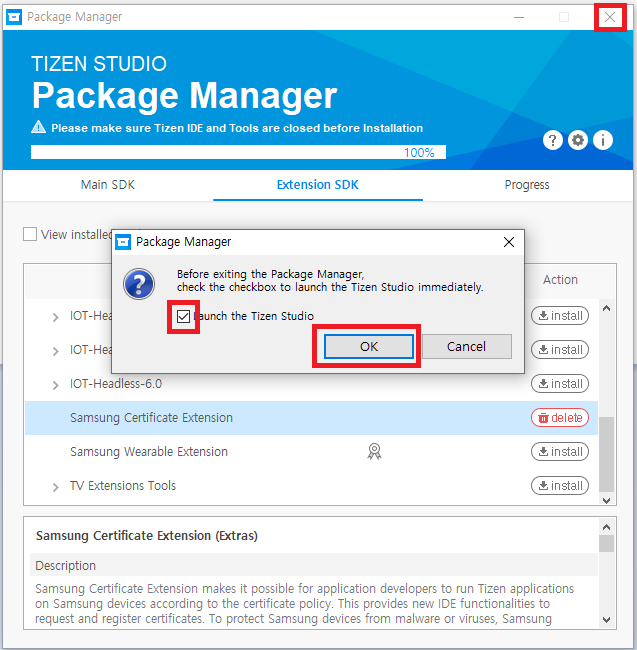The image size is (637, 650).
Task: Select the Extension SDK tab
Action: tap(318, 185)
